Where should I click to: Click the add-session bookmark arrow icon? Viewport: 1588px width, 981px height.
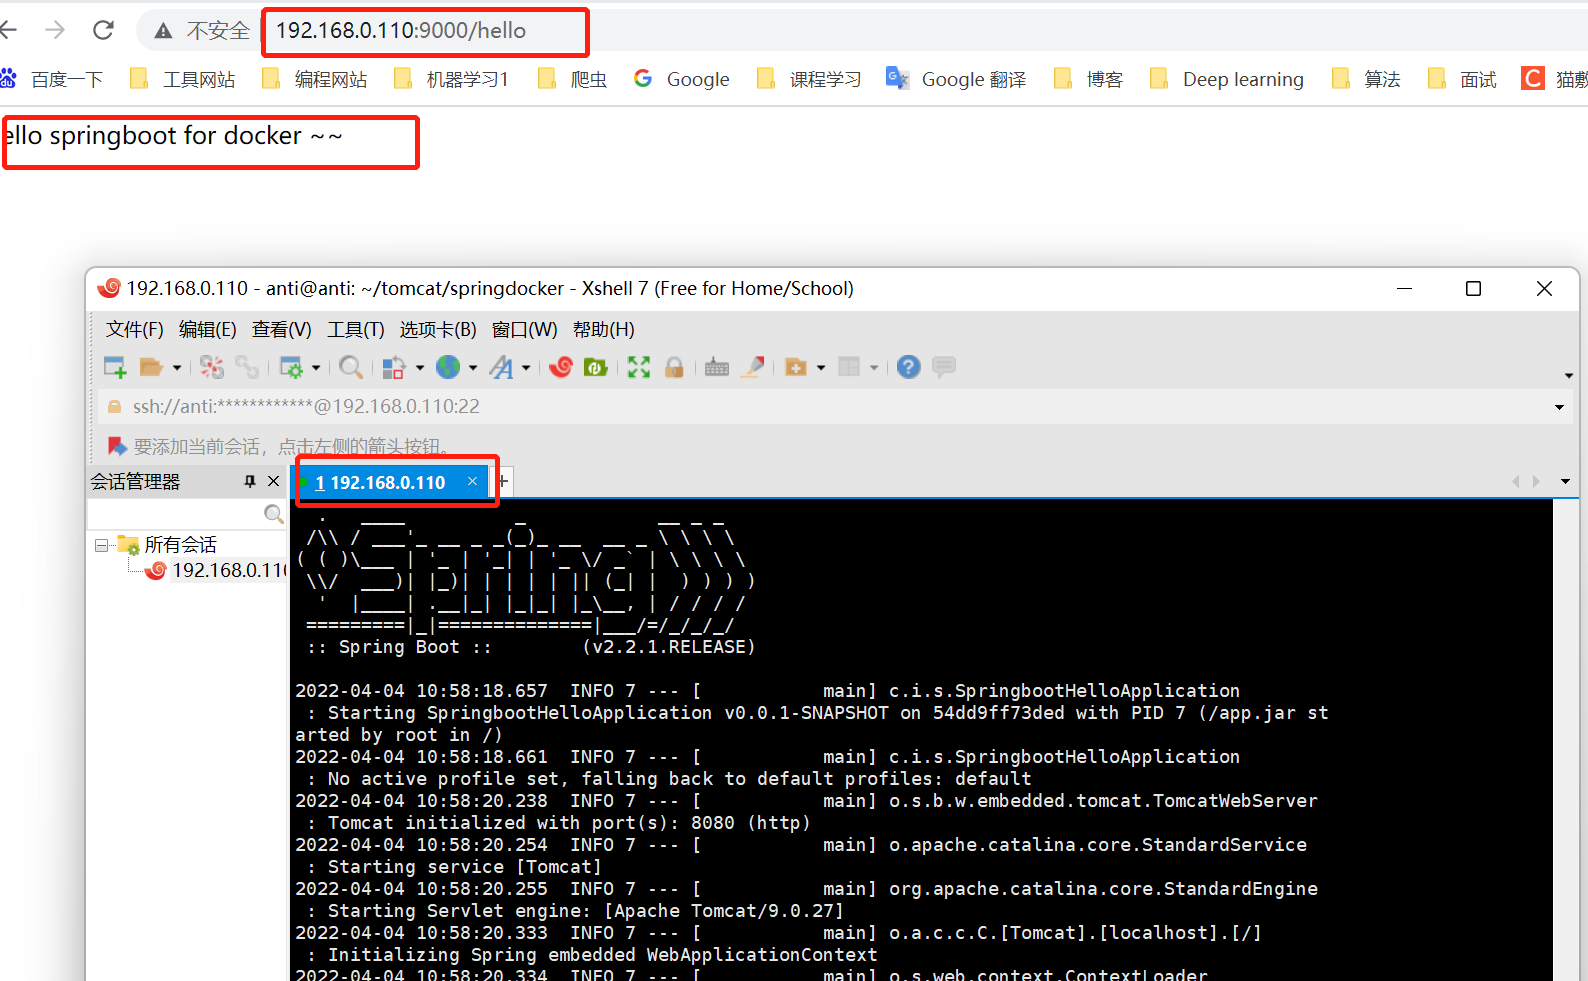117,446
